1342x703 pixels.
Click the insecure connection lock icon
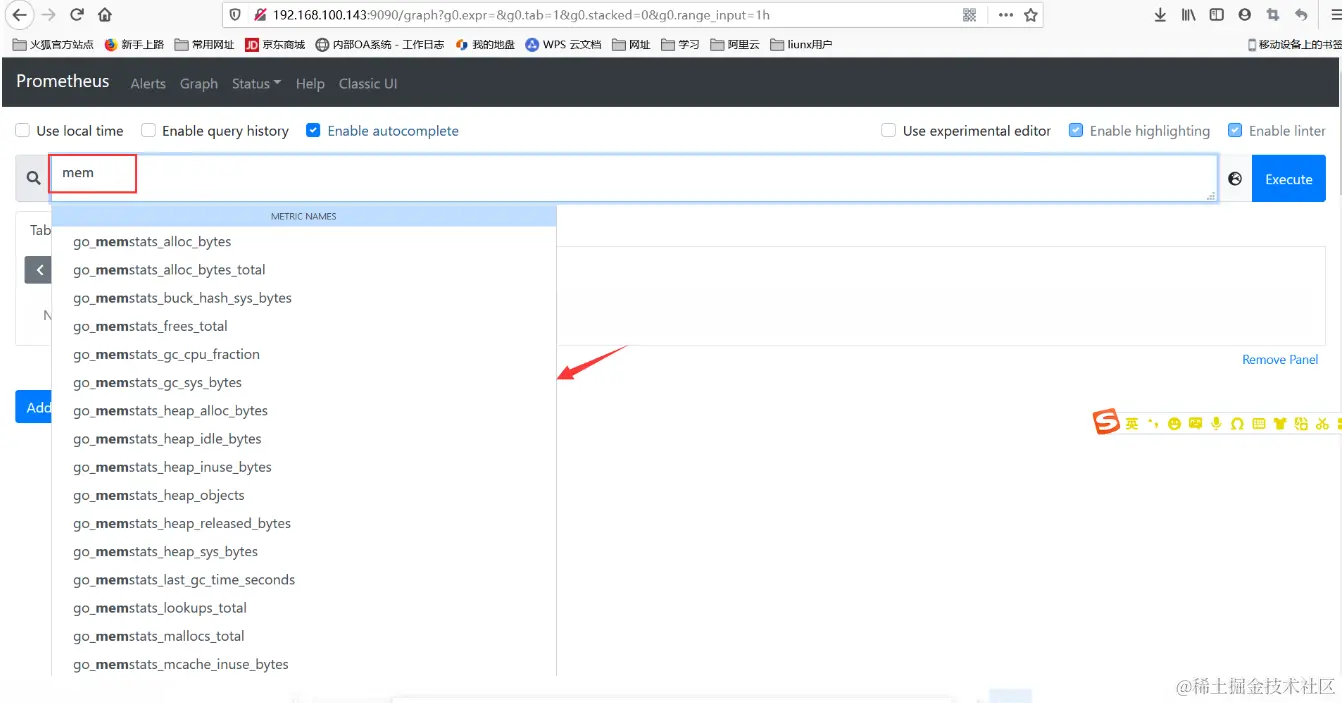point(260,15)
